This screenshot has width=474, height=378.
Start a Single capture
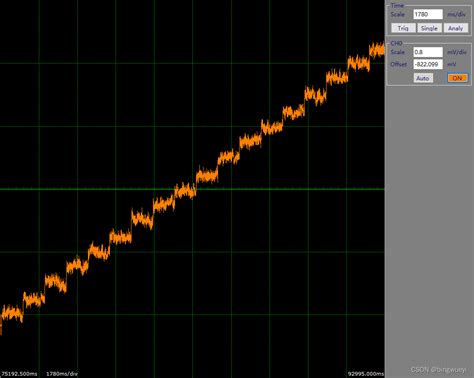click(x=429, y=28)
